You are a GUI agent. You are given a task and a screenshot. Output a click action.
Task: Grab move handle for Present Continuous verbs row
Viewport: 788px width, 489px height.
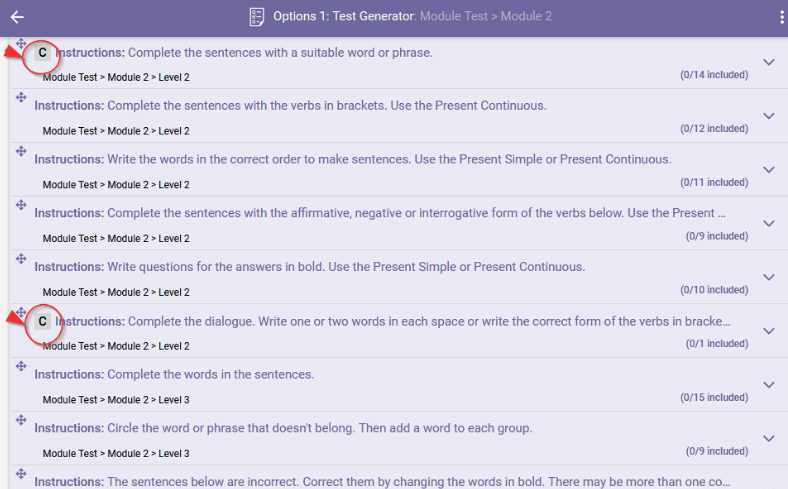tap(21, 97)
